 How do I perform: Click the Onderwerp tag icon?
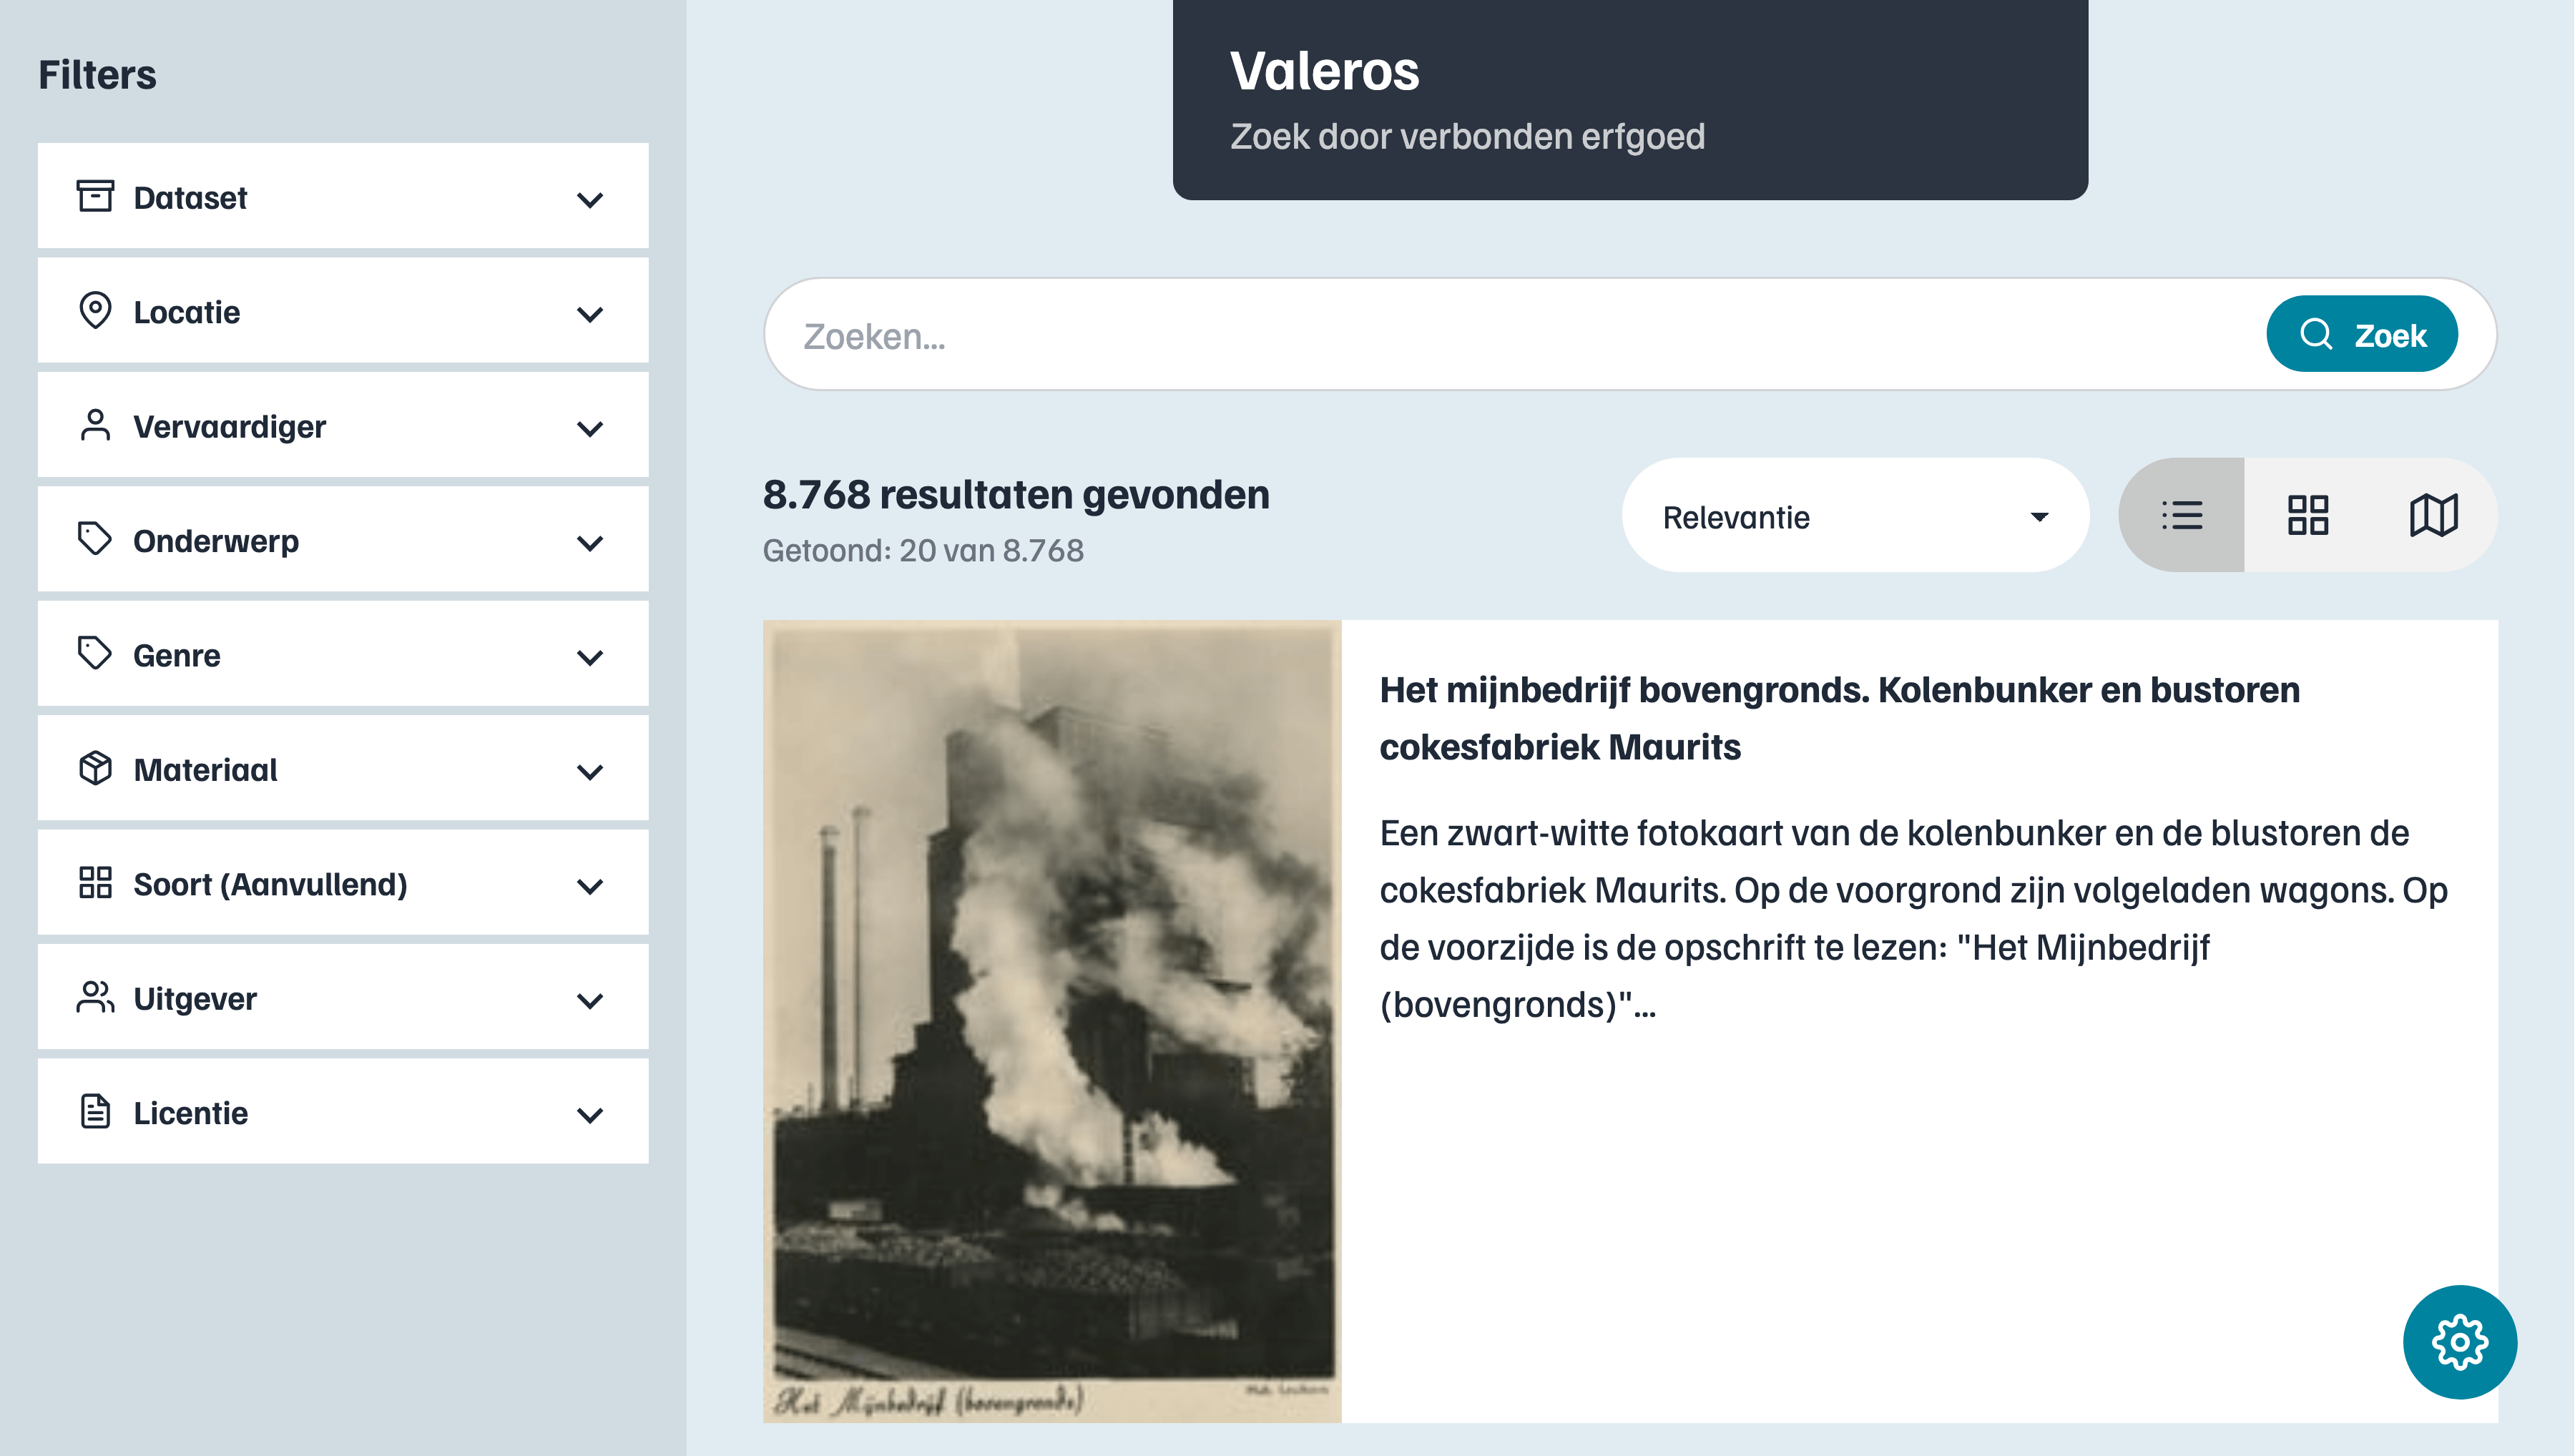pyautogui.click(x=95, y=539)
